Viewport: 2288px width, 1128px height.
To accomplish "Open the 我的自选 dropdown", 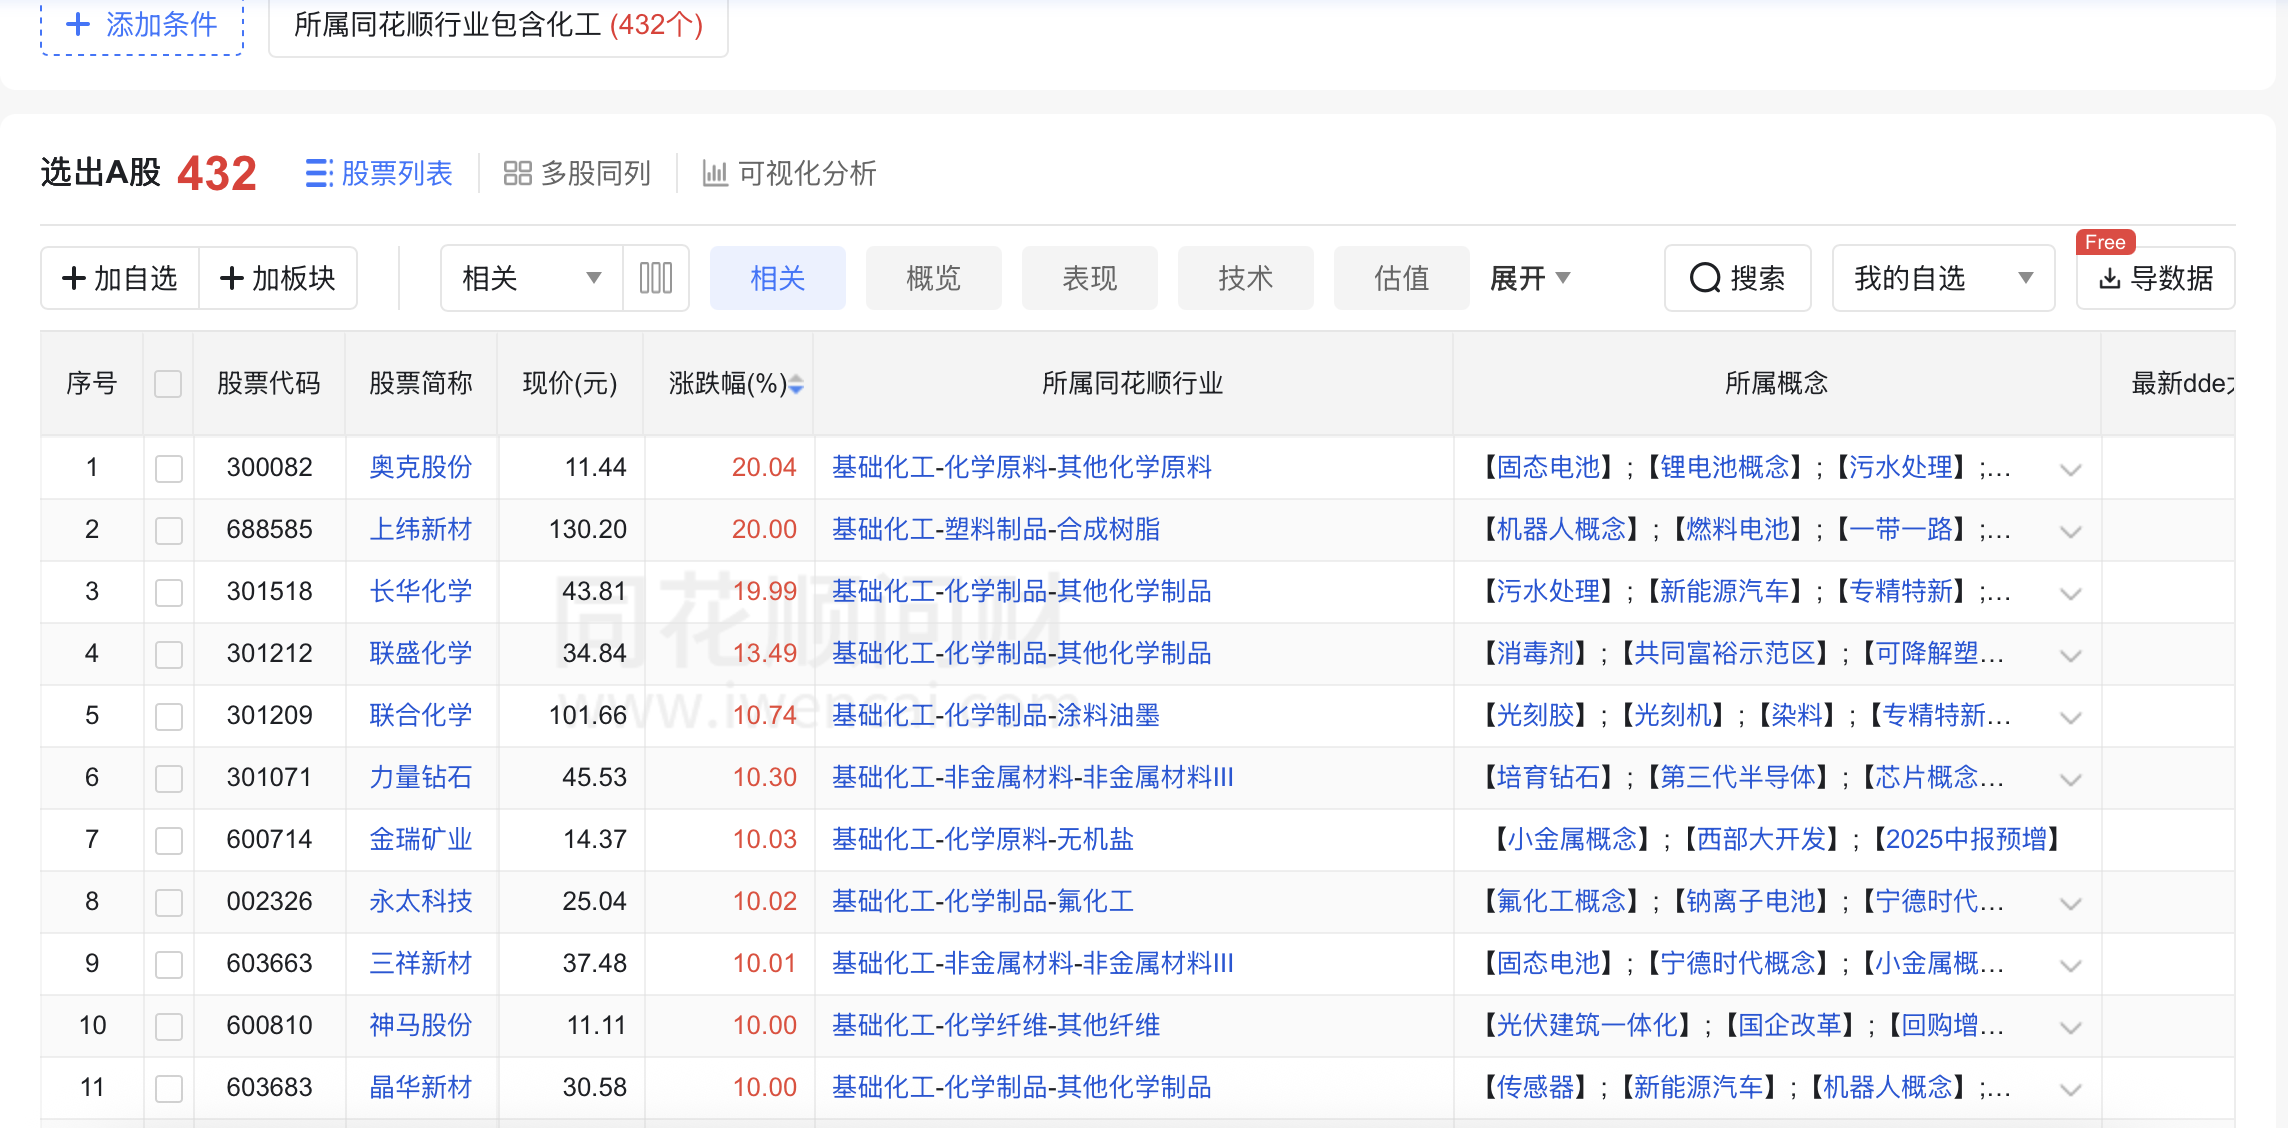I will [x=1942, y=278].
